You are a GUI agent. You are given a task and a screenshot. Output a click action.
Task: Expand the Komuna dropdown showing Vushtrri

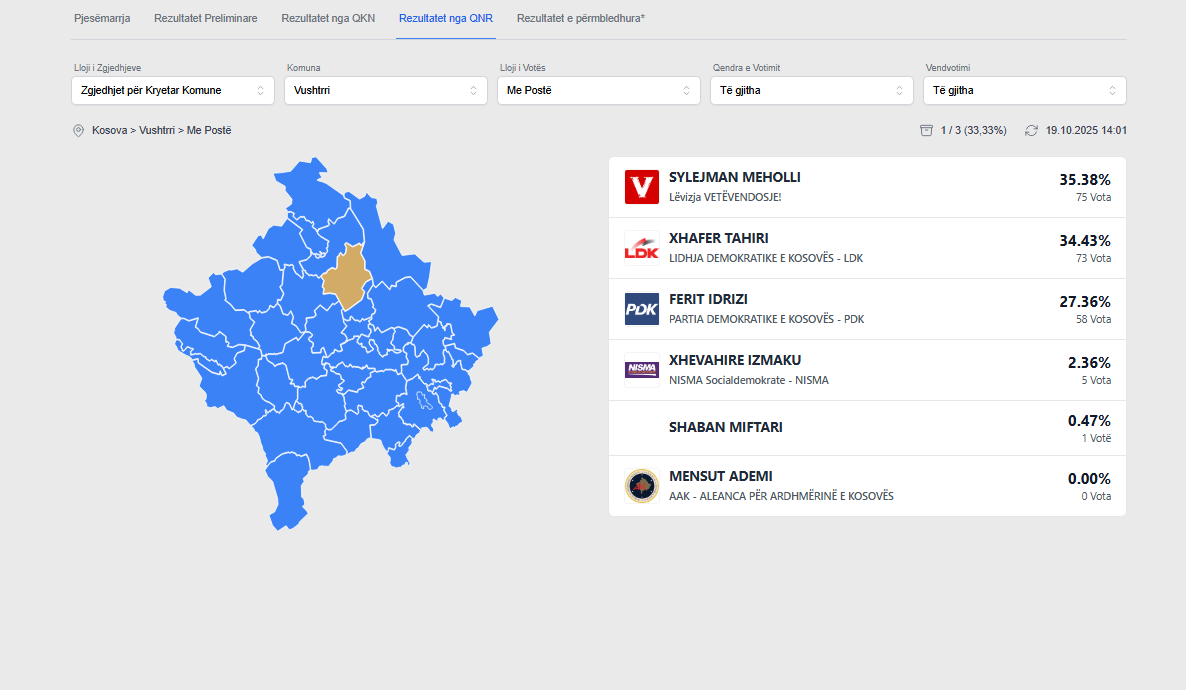coord(386,90)
